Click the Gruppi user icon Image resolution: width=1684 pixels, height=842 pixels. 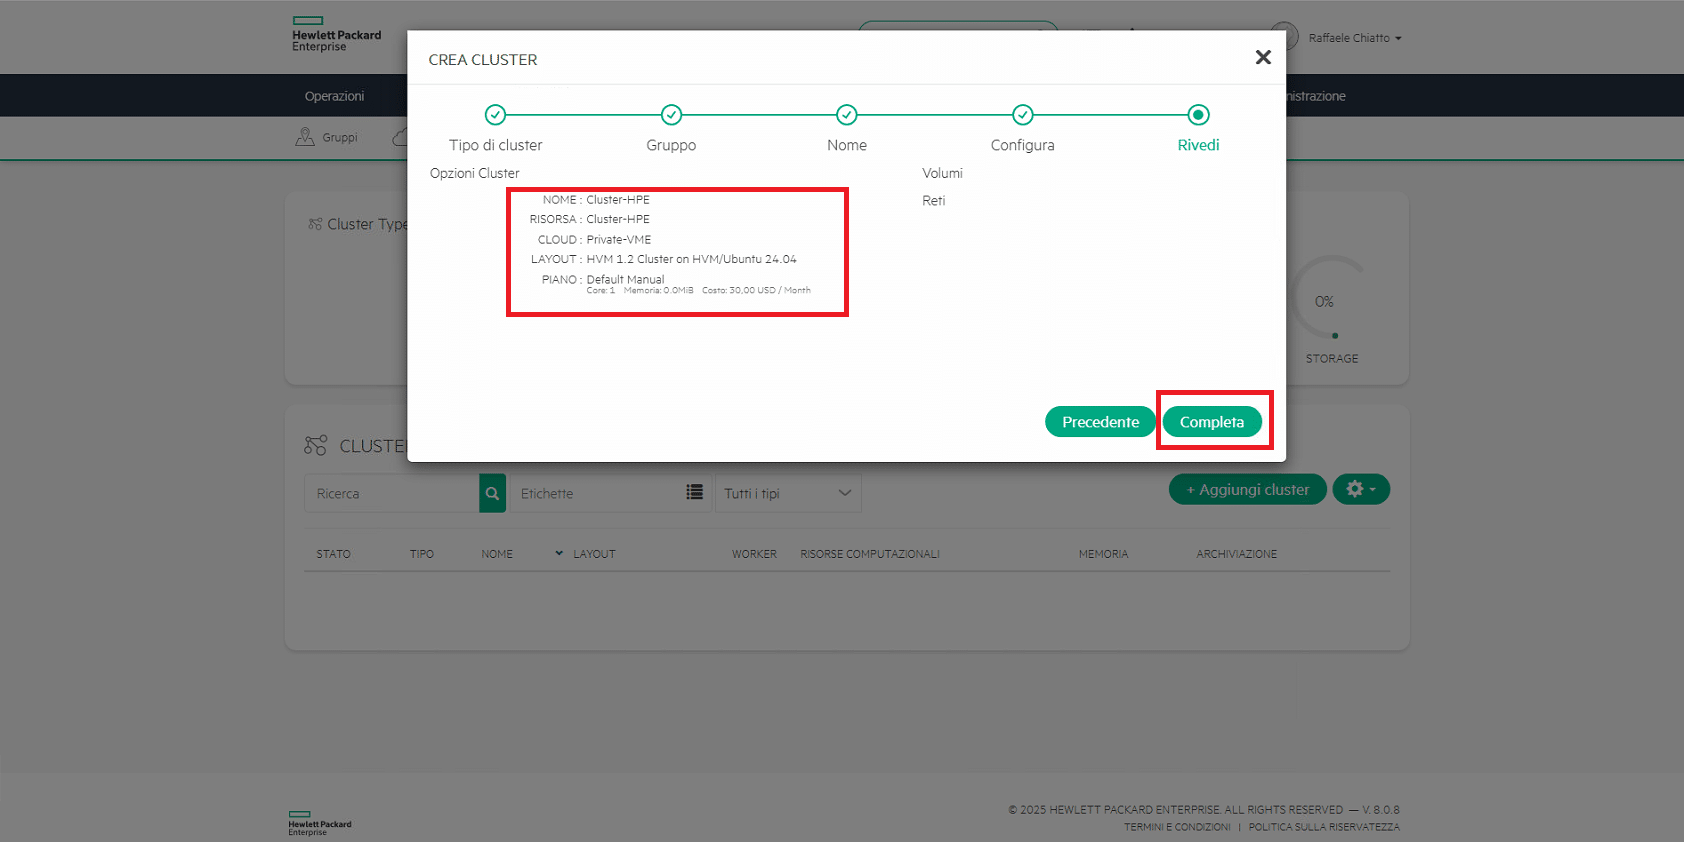coord(305,137)
